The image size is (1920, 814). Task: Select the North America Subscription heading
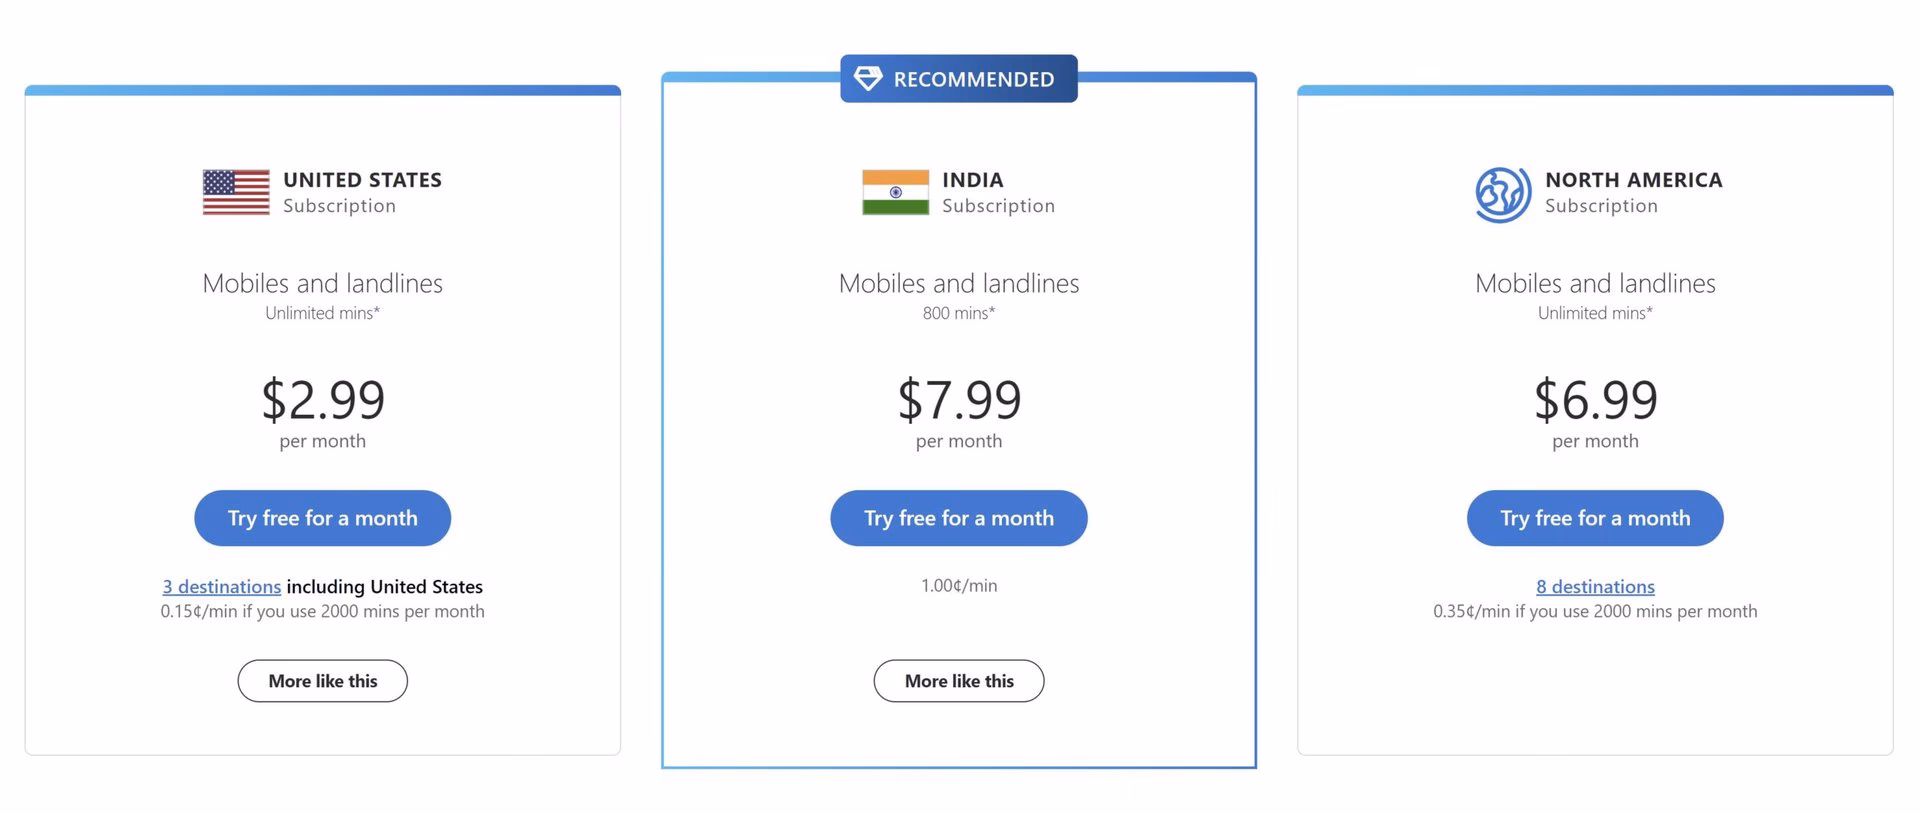point(1634,192)
